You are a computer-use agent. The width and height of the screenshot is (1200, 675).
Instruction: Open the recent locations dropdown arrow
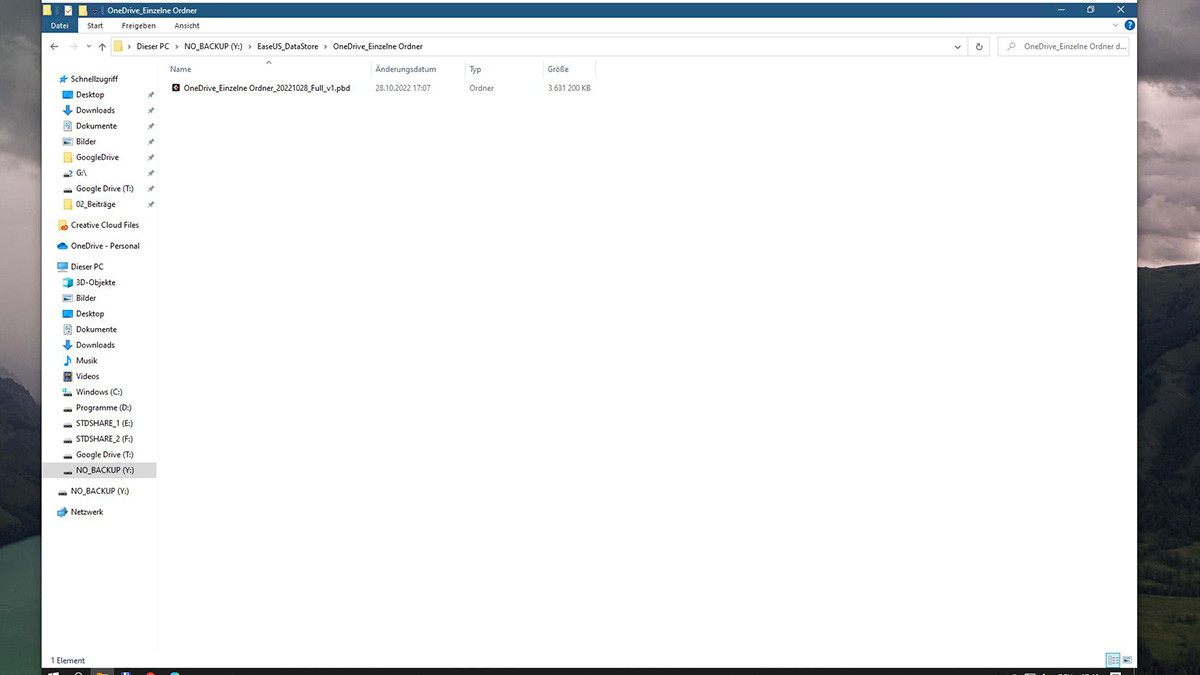click(x=88, y=47)
